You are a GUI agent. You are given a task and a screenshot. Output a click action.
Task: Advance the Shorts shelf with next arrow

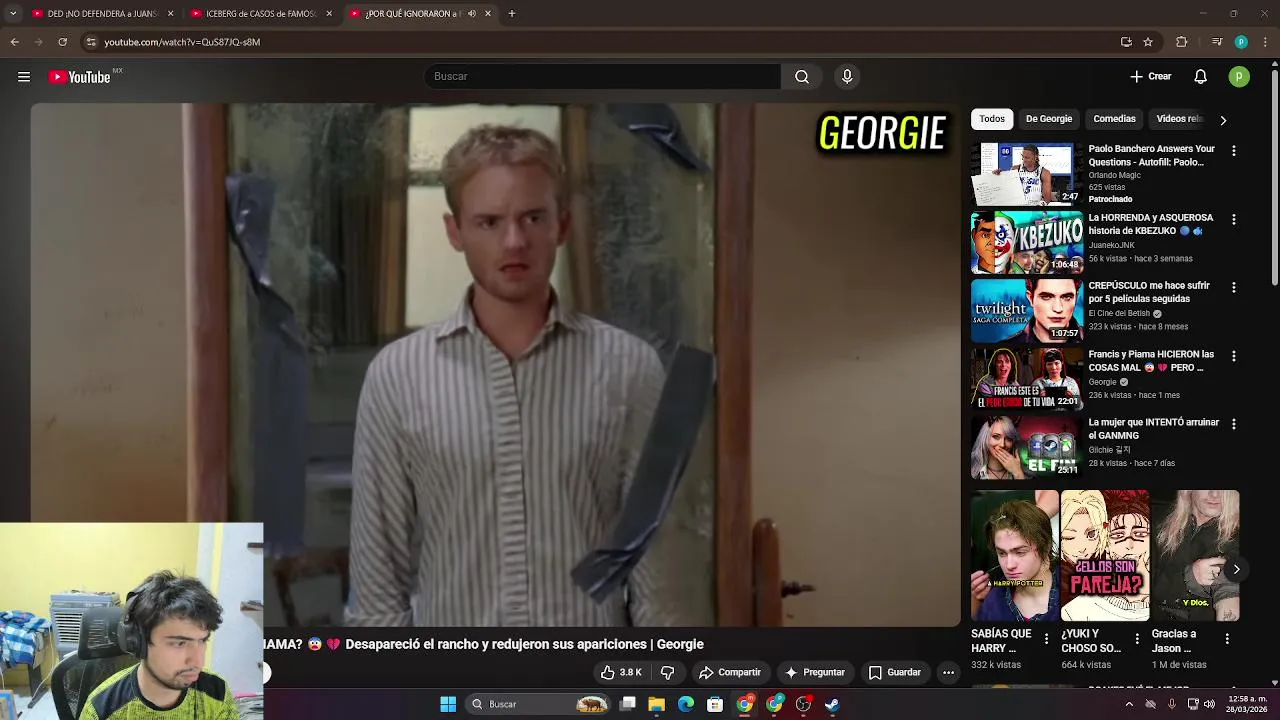coord(1236,569)
